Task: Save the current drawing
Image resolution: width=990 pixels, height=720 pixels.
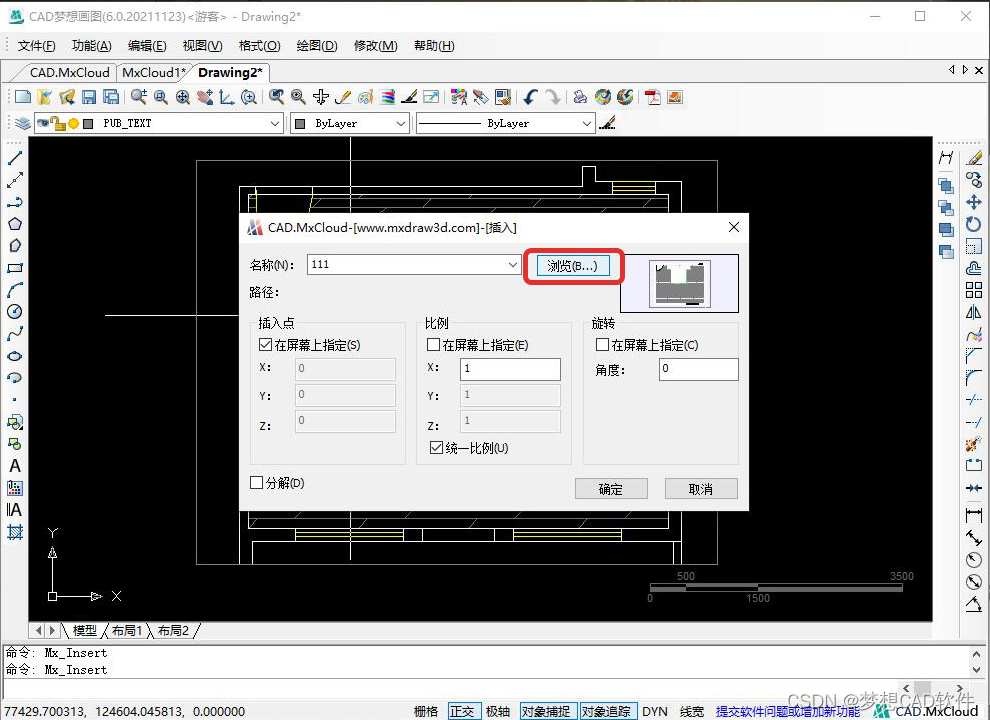Action: 89,97
